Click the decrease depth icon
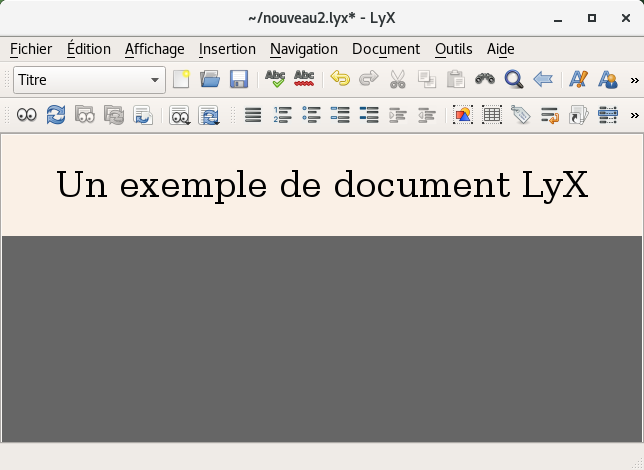This screenshot has height=470, width=644. click(427, 115)
